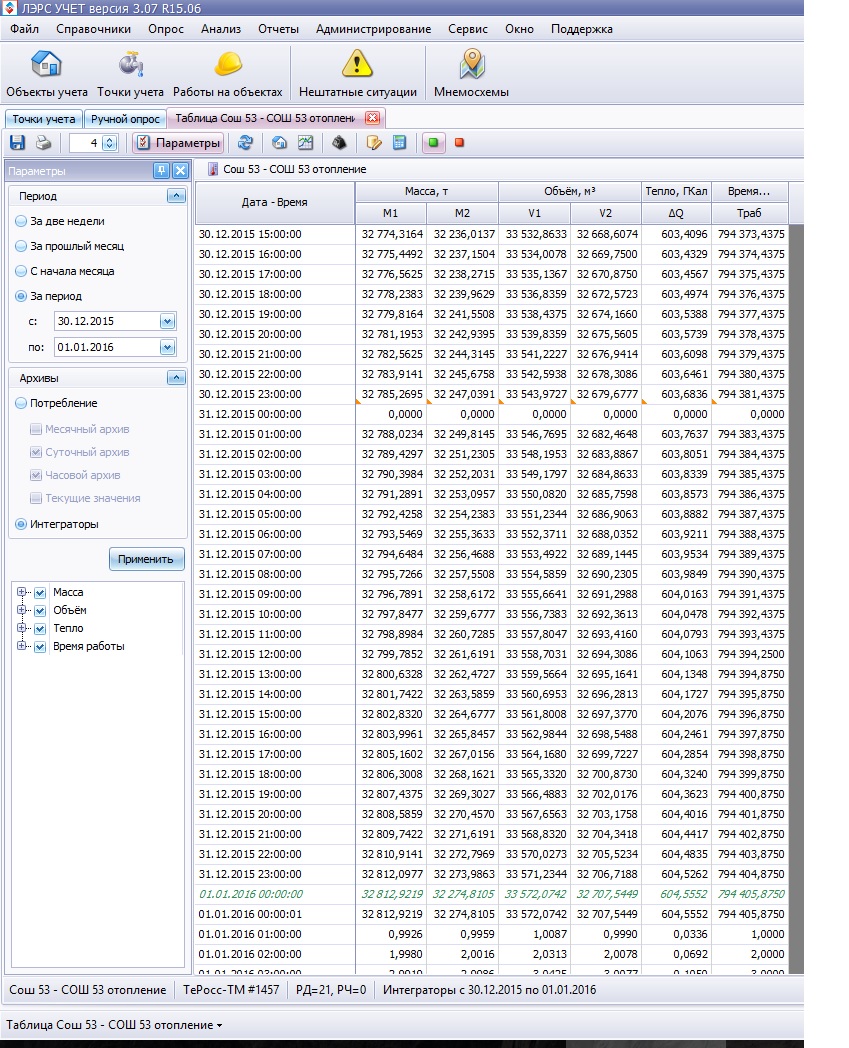The image size is (849, 1048).
Task: Collapse the Архивы section
Action: coord(176,378)
